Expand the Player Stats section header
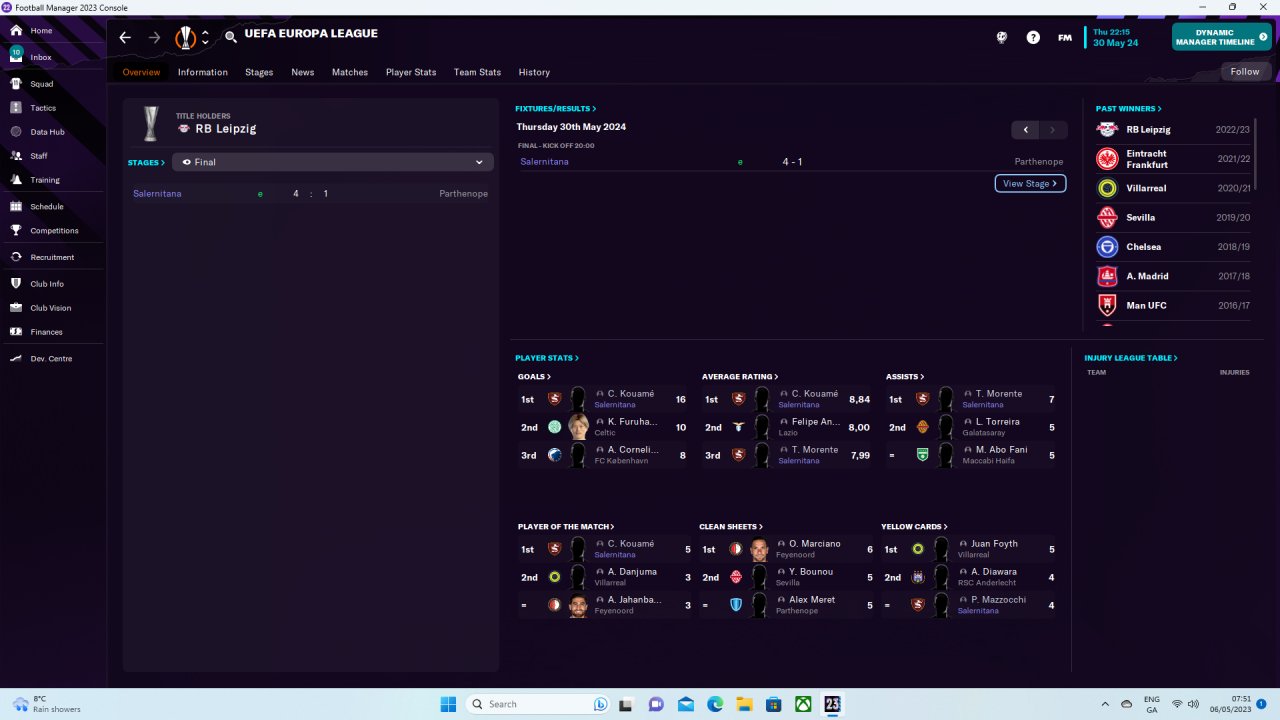1280x720 pixels. pyautogui.click(x=546, y=358)
